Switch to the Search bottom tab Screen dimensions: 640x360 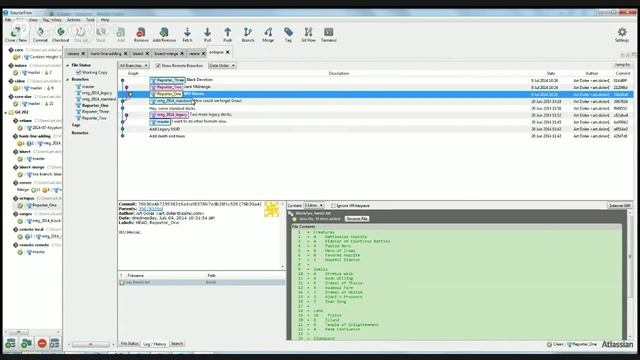(x=177, y=344)
